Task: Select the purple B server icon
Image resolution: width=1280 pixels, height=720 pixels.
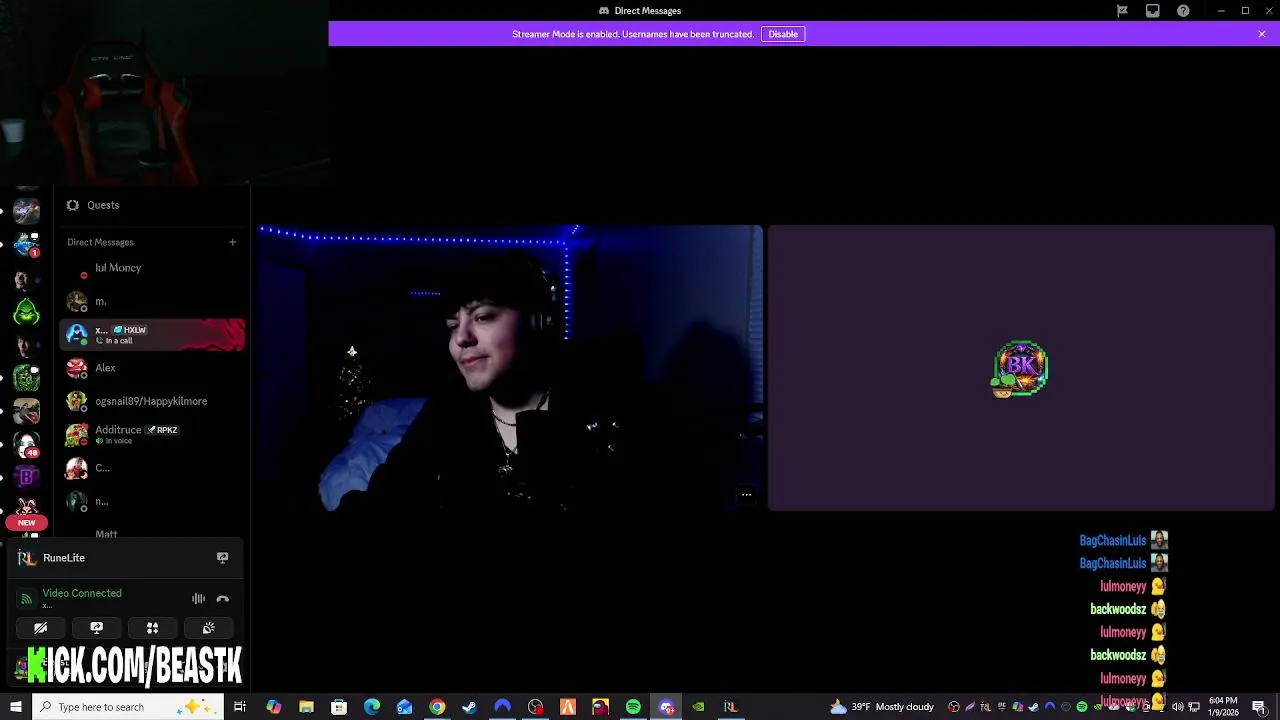Action: click(x=26, y=477)
